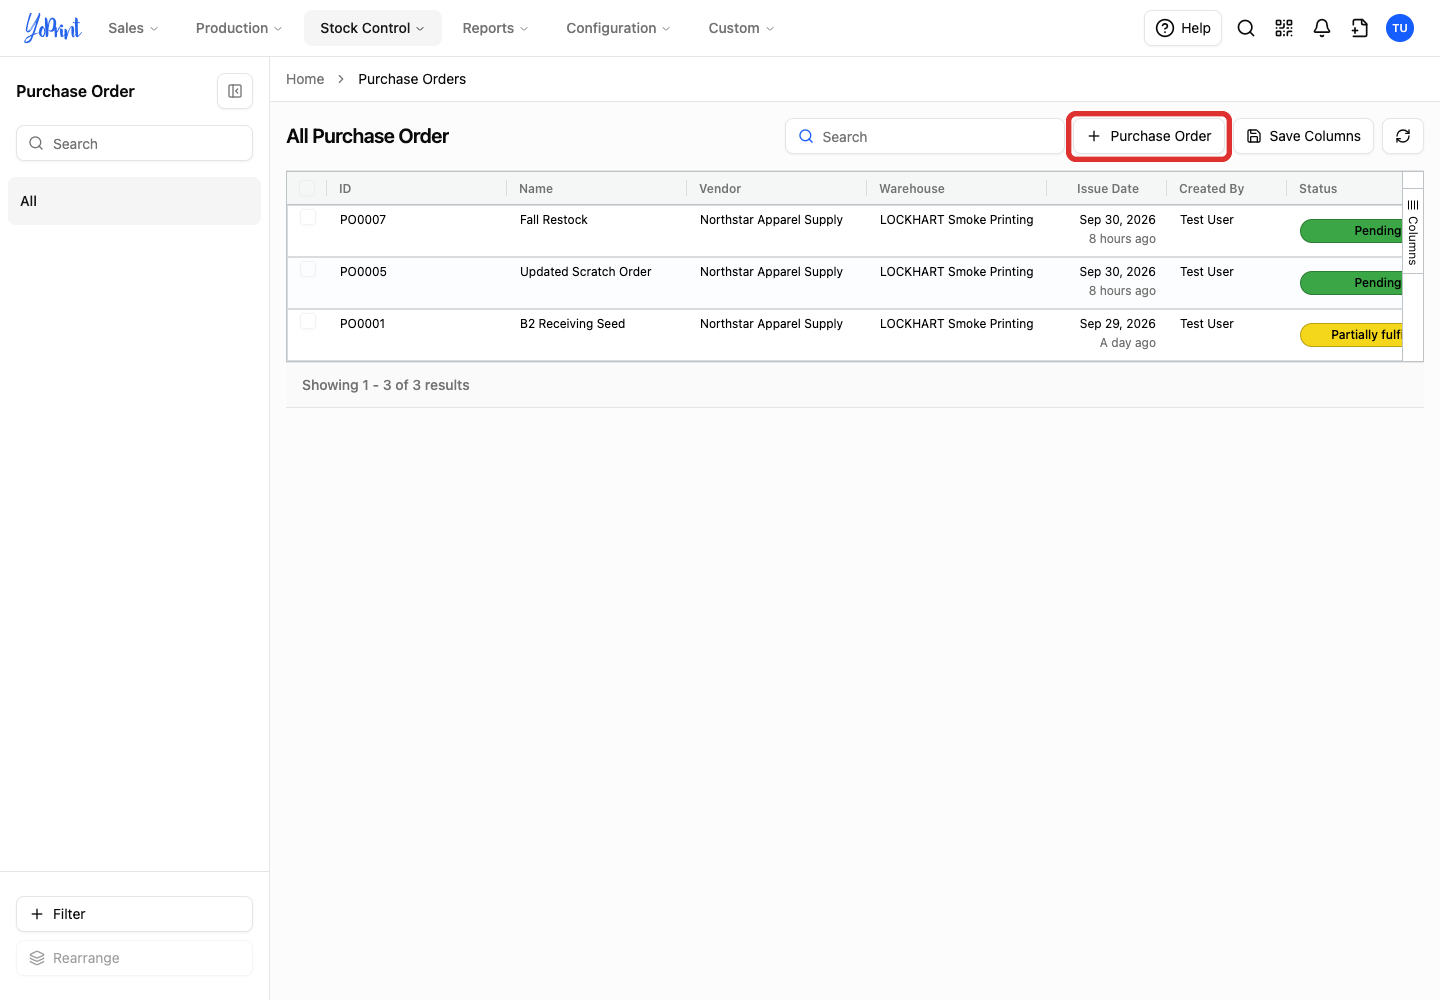Add a Filter in the sidebar

click(134, 914)
